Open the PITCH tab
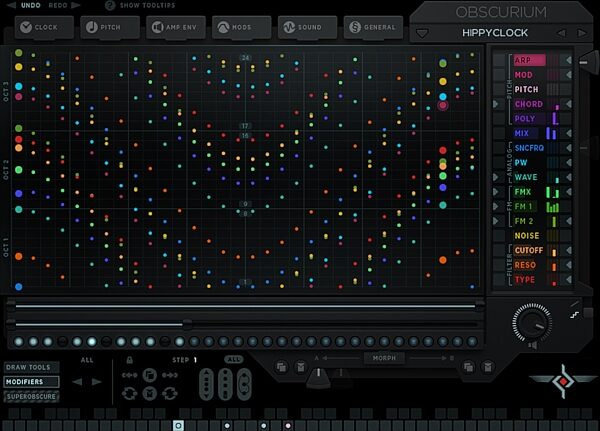This screenshot has height=431, width=600. 110,27
